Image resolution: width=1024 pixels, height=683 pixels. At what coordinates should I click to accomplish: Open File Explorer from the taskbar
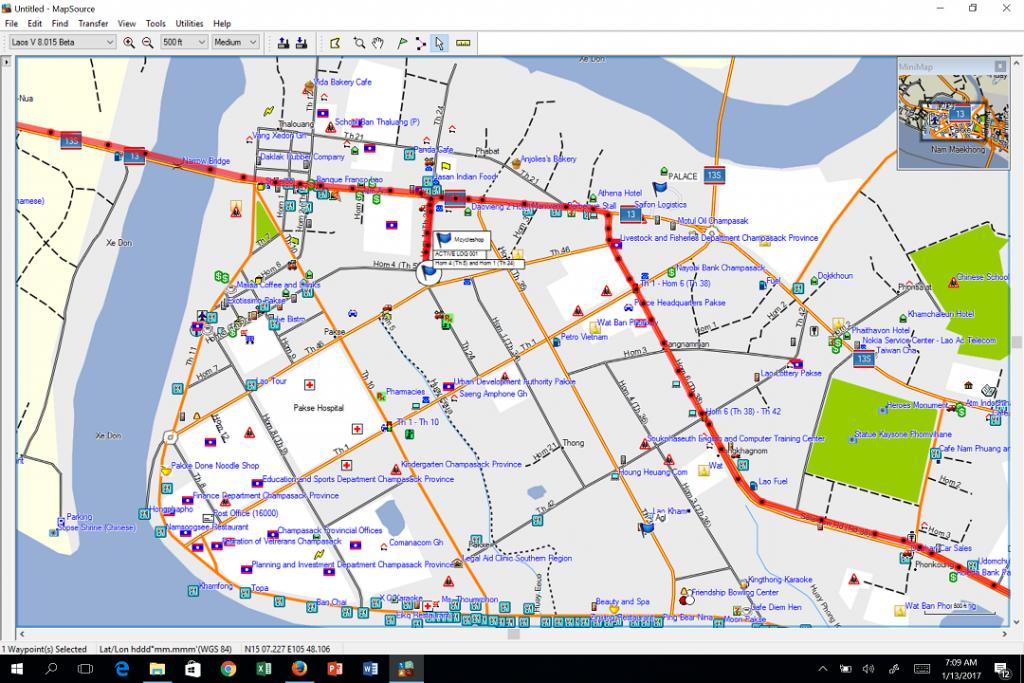157,669
